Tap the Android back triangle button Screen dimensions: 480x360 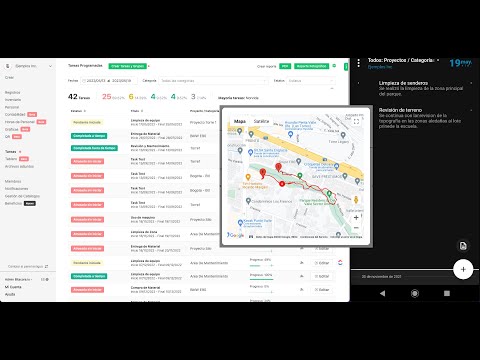[382, 293]
